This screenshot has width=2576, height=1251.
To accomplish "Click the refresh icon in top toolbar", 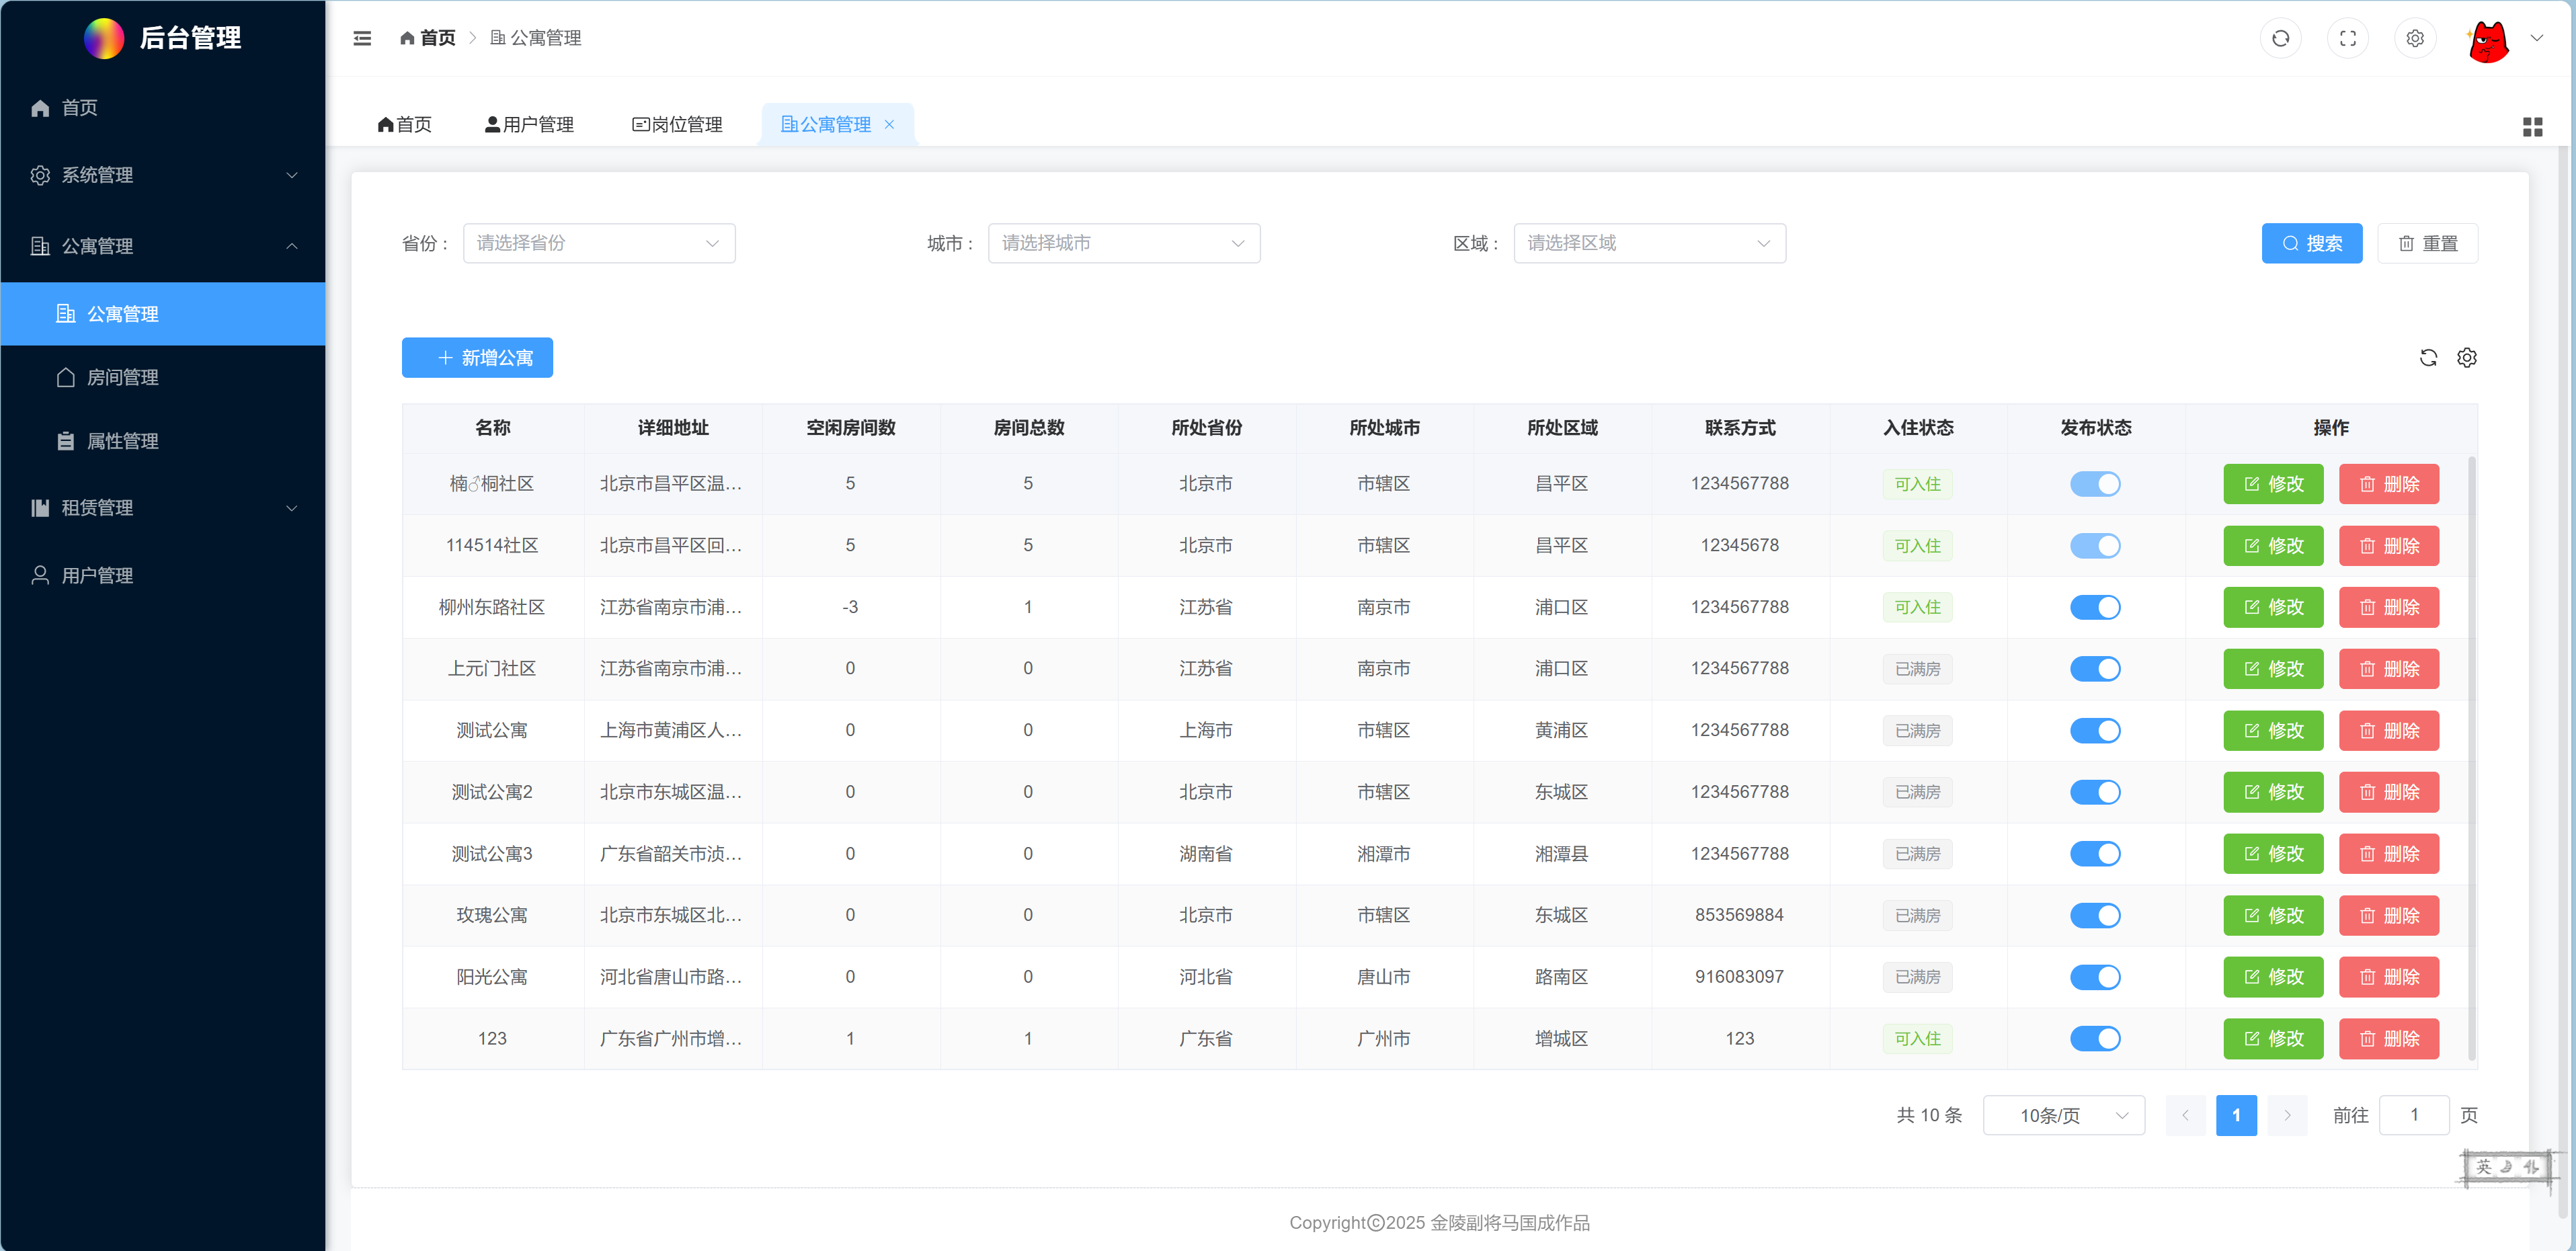I will 2281,38.
